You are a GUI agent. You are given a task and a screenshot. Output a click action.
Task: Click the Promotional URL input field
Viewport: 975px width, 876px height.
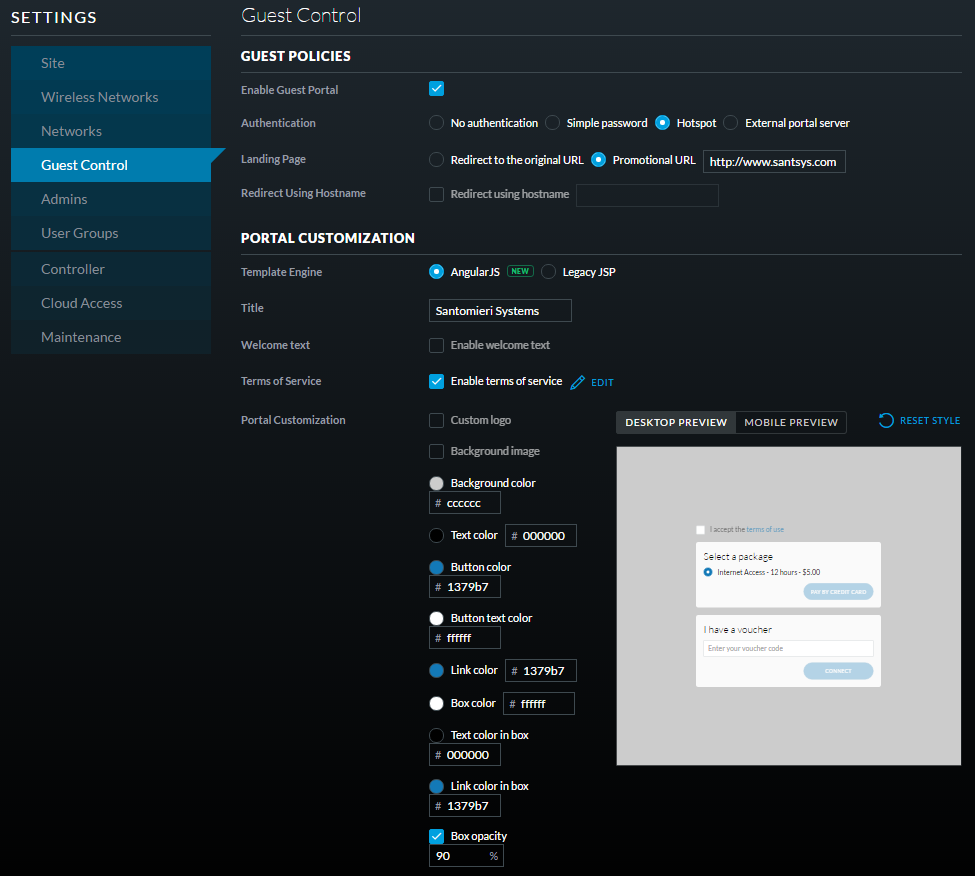point(774,160)
